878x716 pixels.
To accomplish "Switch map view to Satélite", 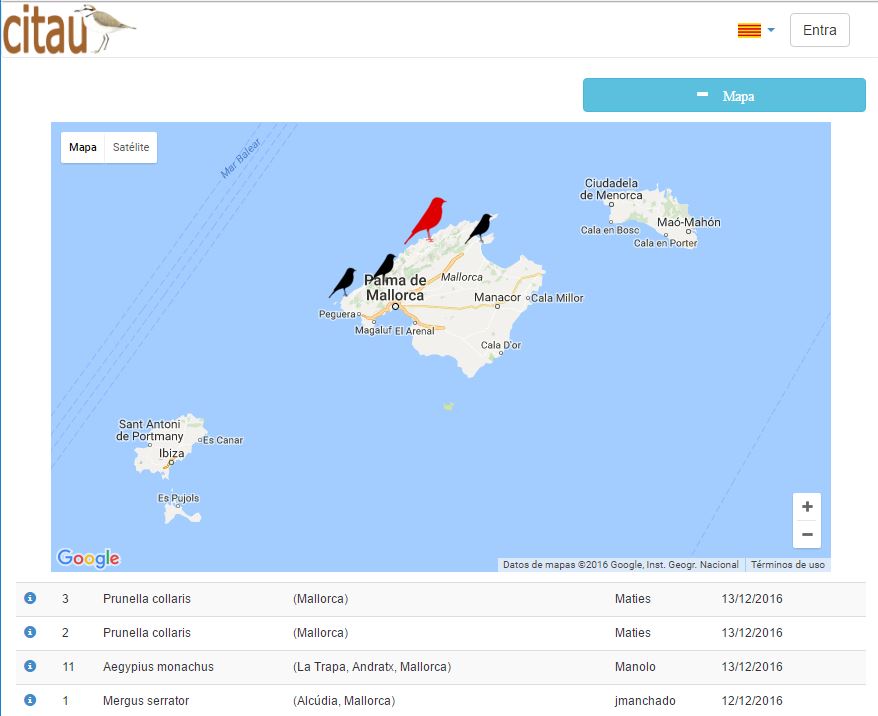I will click(x=131, y=147).
